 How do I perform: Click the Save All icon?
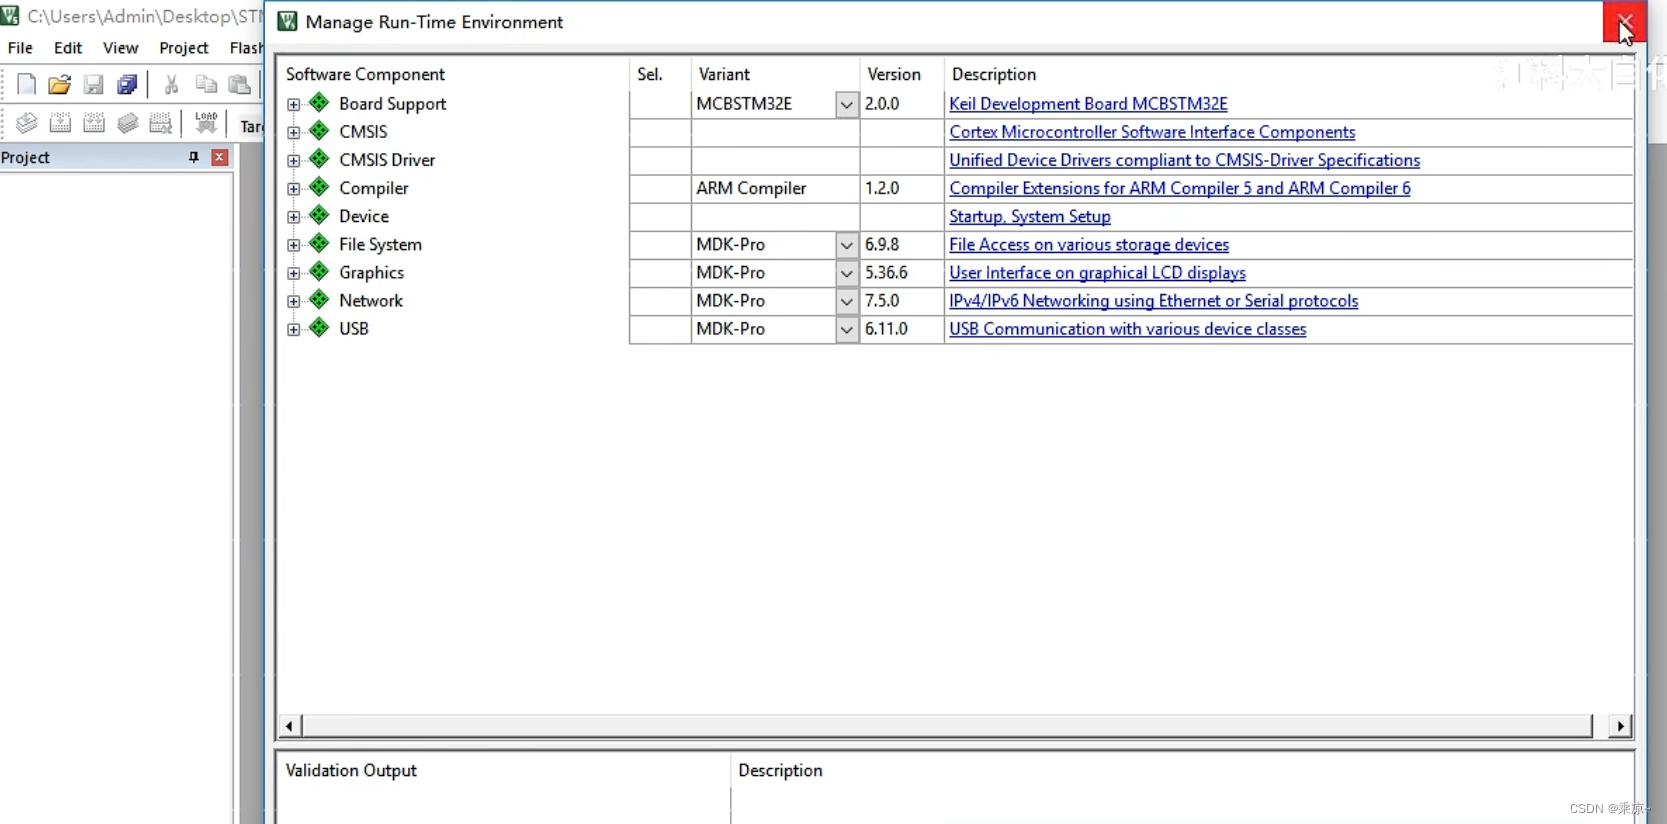pos(127,85)
